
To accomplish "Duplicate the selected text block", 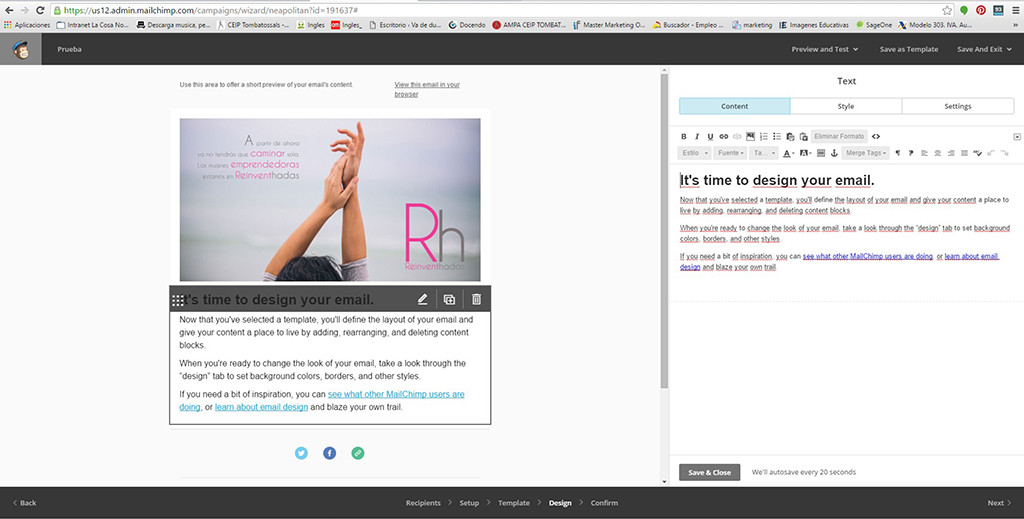I will coord(449,299).
